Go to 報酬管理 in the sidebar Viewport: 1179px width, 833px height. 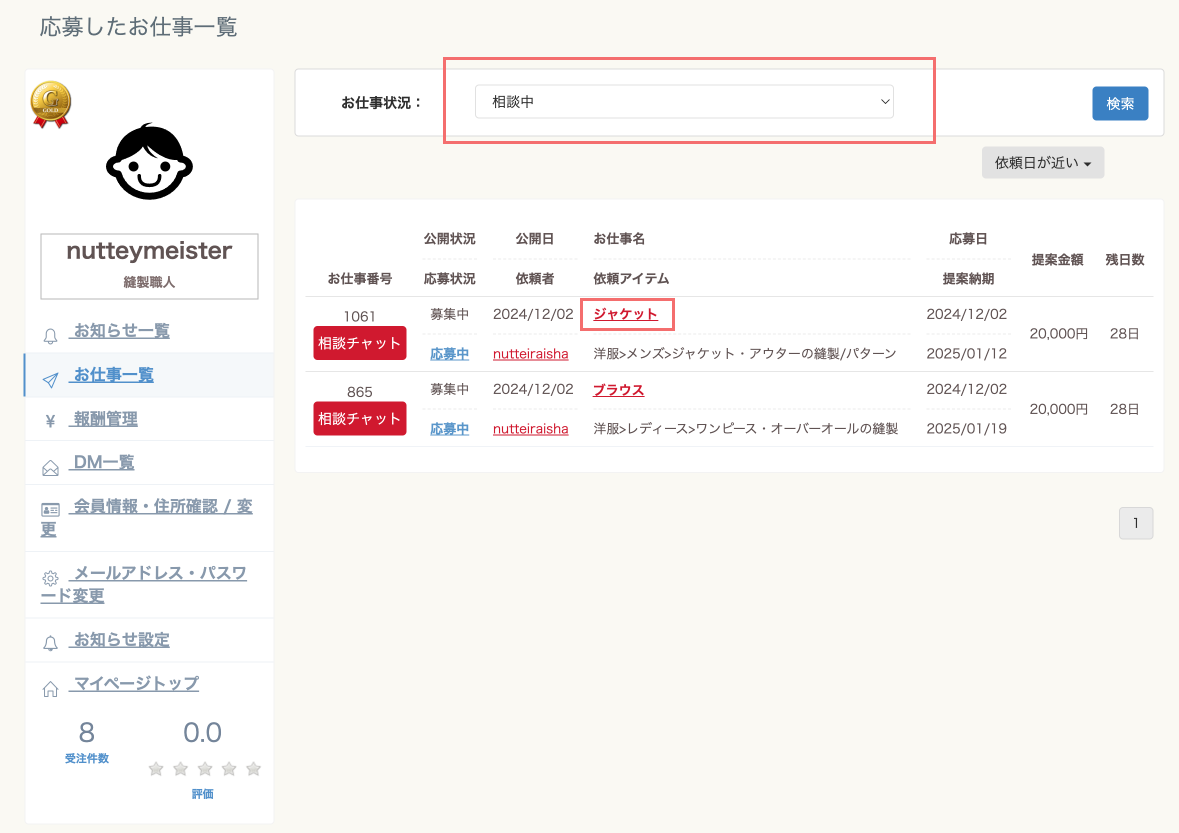pyautogui.click(x=105, y=419)
